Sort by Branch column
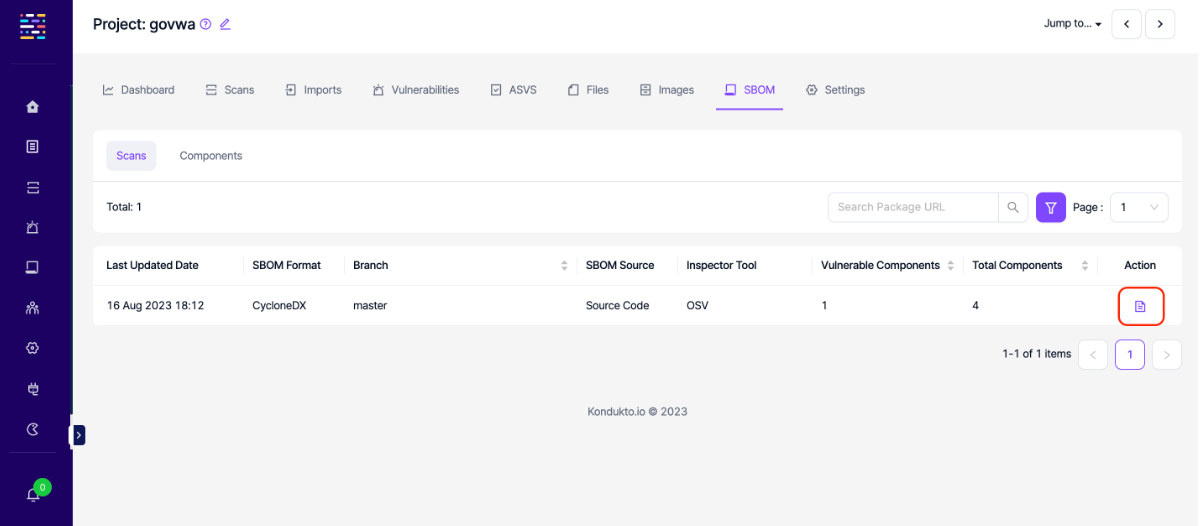This screenshot has width=1202, height=526. (564, 265)
